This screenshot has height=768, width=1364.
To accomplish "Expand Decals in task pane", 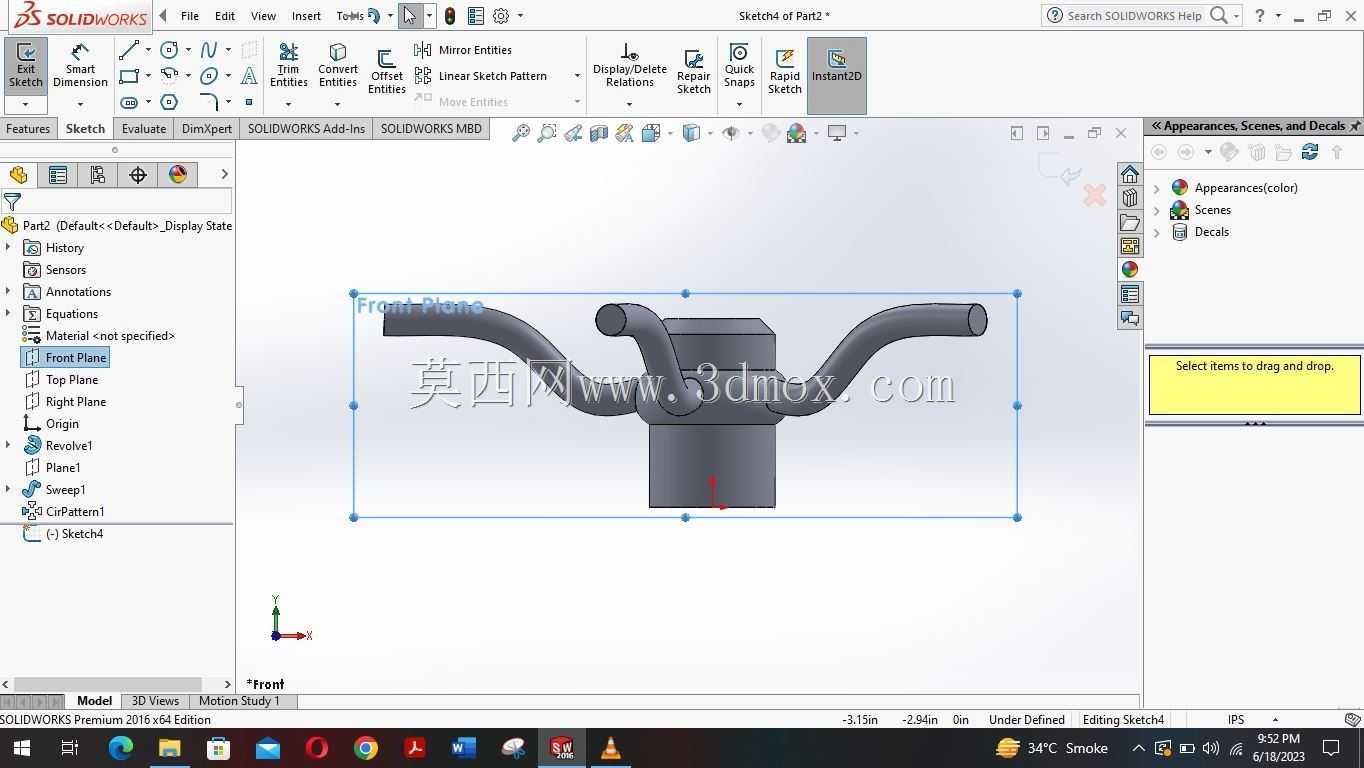I will click(1157, 232).
